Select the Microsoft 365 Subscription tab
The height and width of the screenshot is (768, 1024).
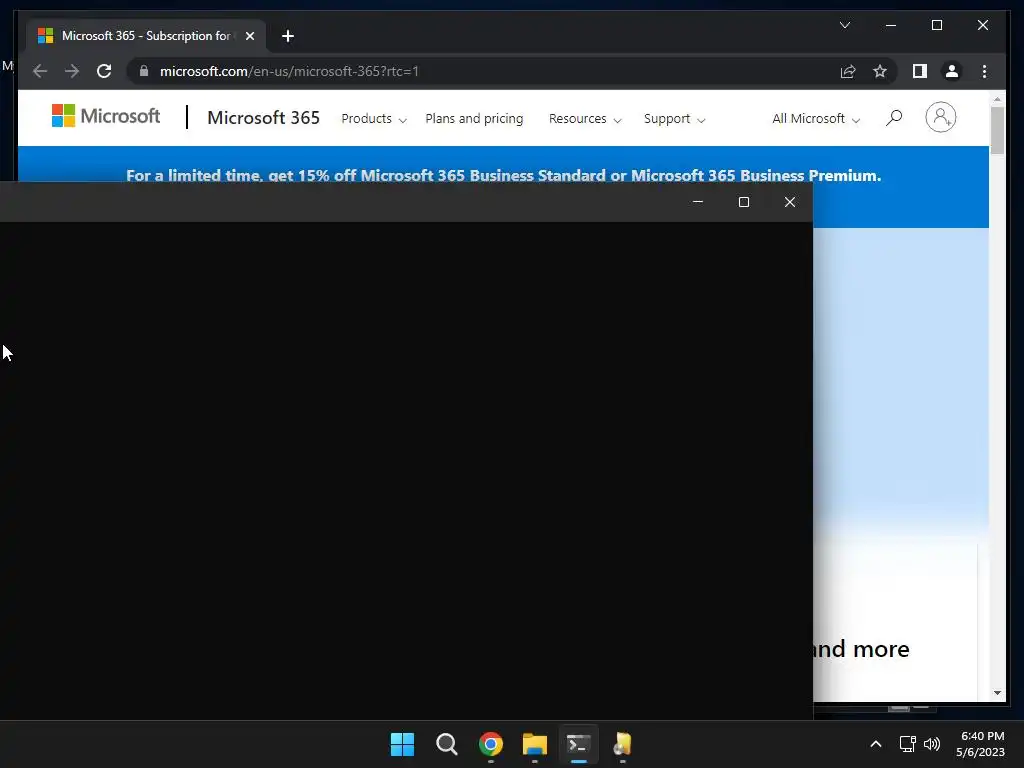point(146,36)
